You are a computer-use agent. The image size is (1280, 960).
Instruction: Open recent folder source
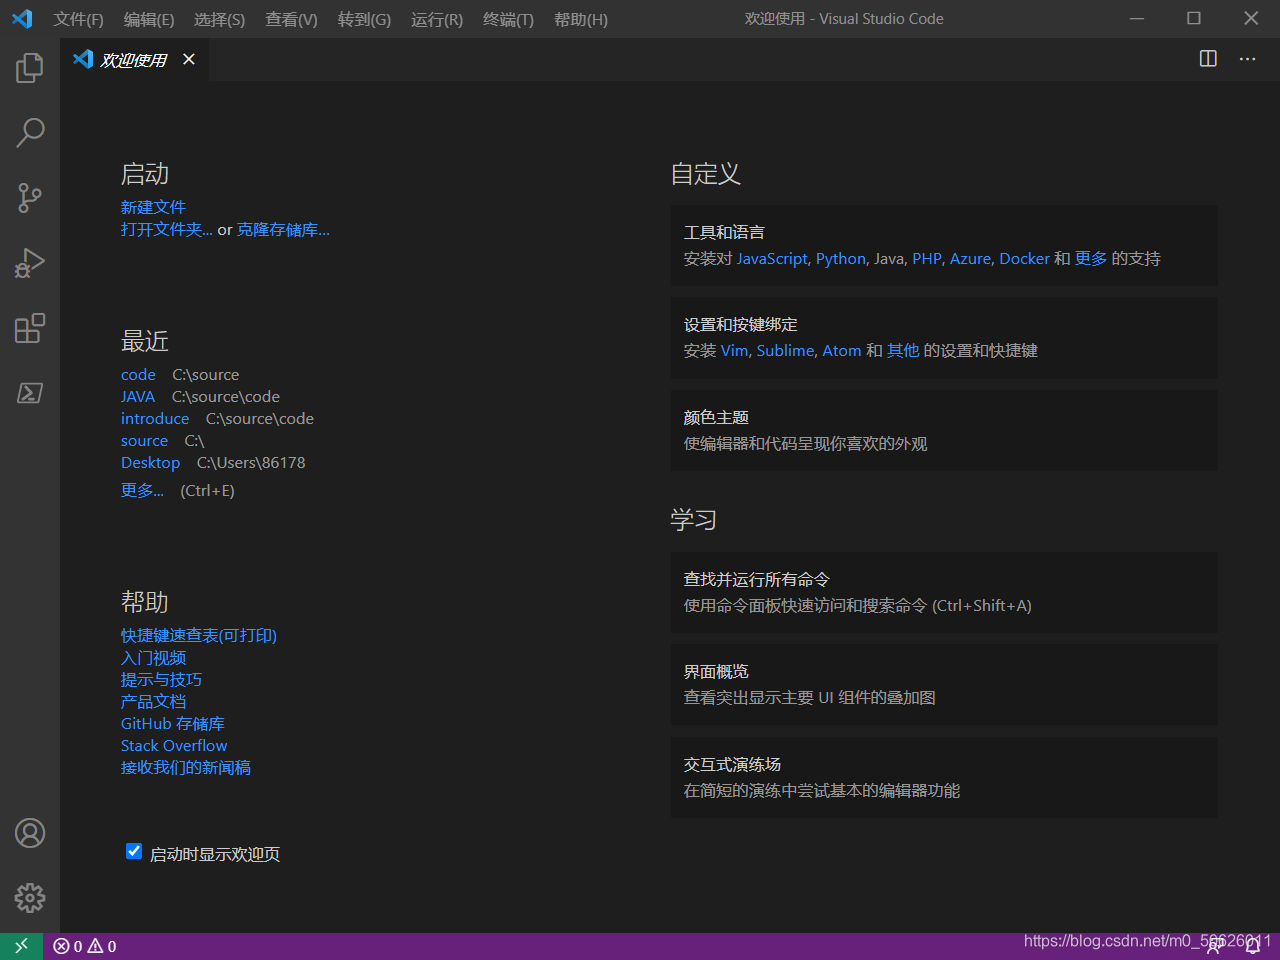point(144,441)
